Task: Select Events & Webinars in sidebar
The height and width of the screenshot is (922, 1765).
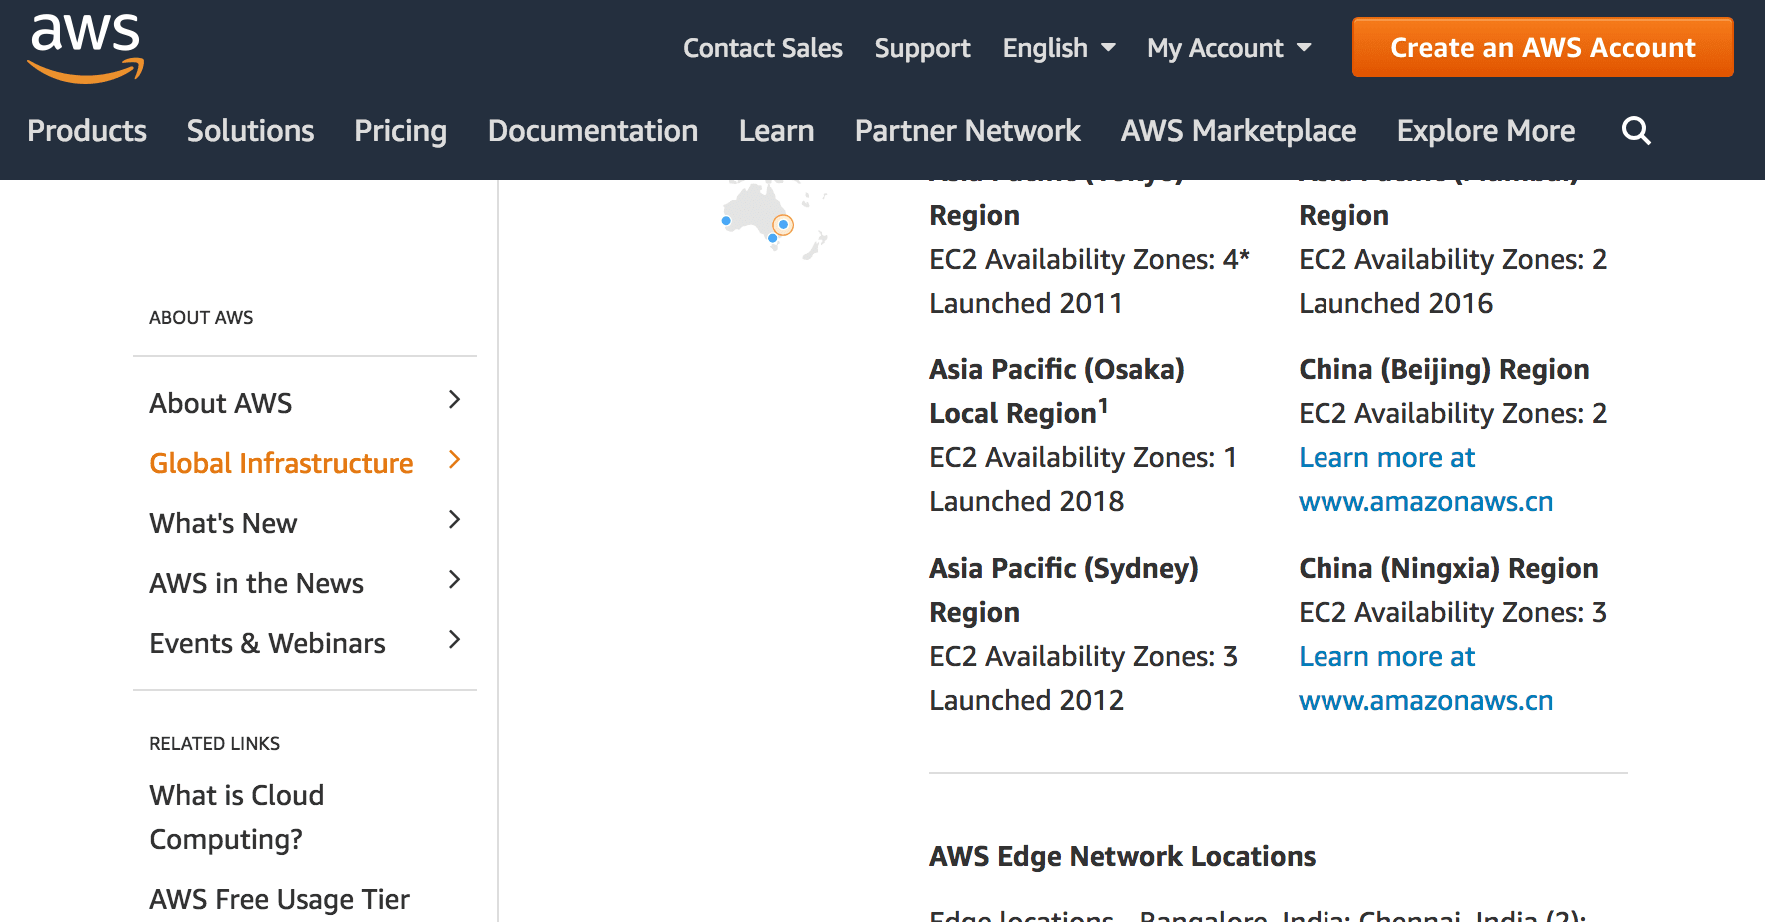Action: click(x=267, y=643)
